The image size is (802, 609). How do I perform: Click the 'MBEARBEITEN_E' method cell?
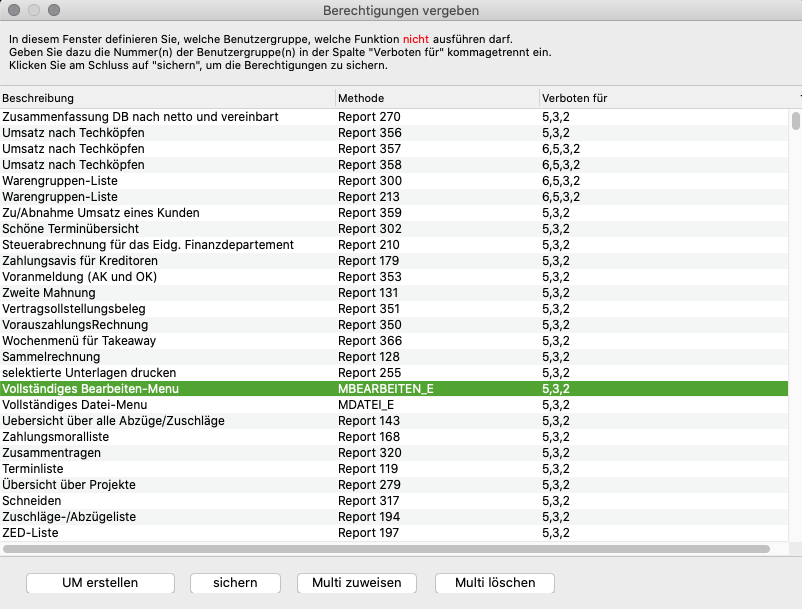pyautogui.click(x=388, y=389)
